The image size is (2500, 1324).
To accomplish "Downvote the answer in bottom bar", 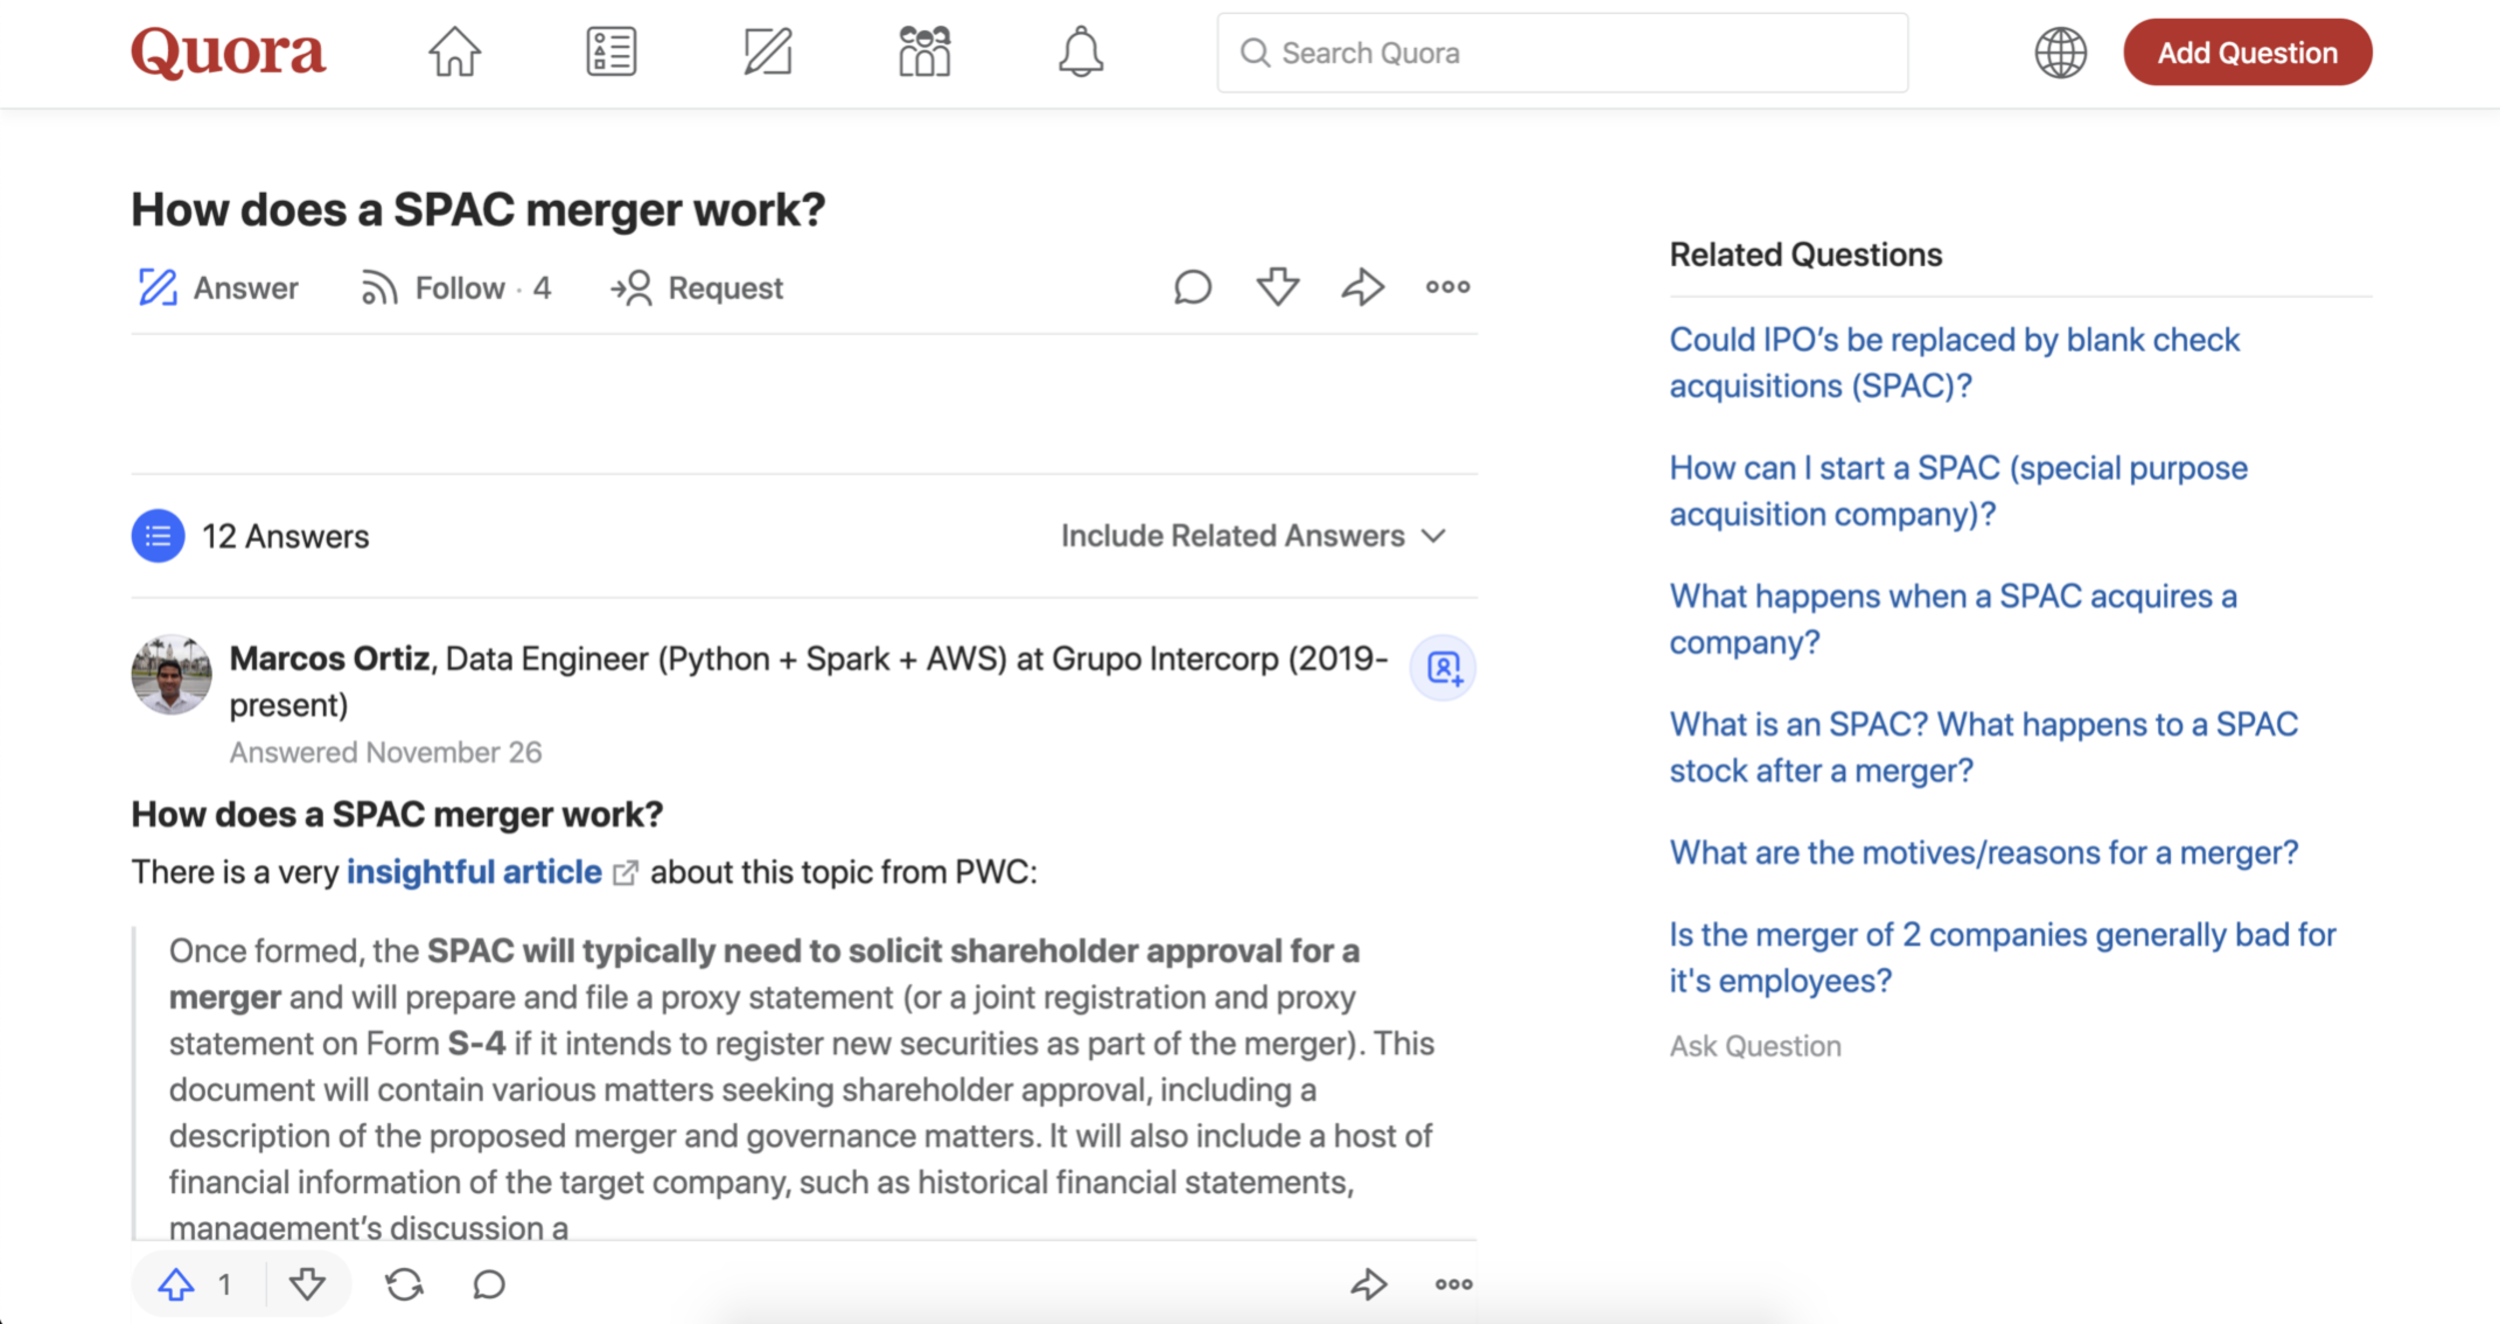I will 307,1284.
